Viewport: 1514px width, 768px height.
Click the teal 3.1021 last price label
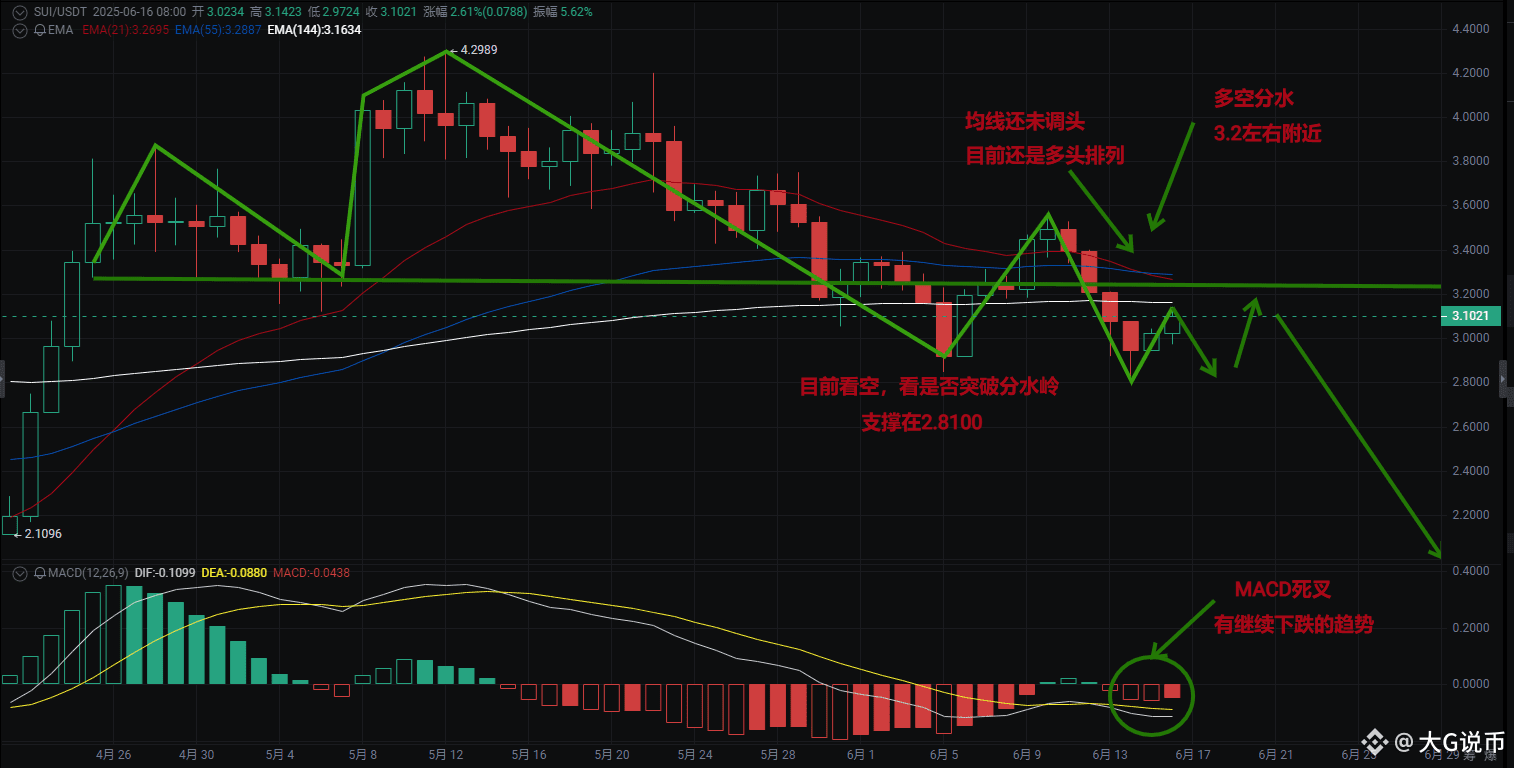pos(1470,316)
